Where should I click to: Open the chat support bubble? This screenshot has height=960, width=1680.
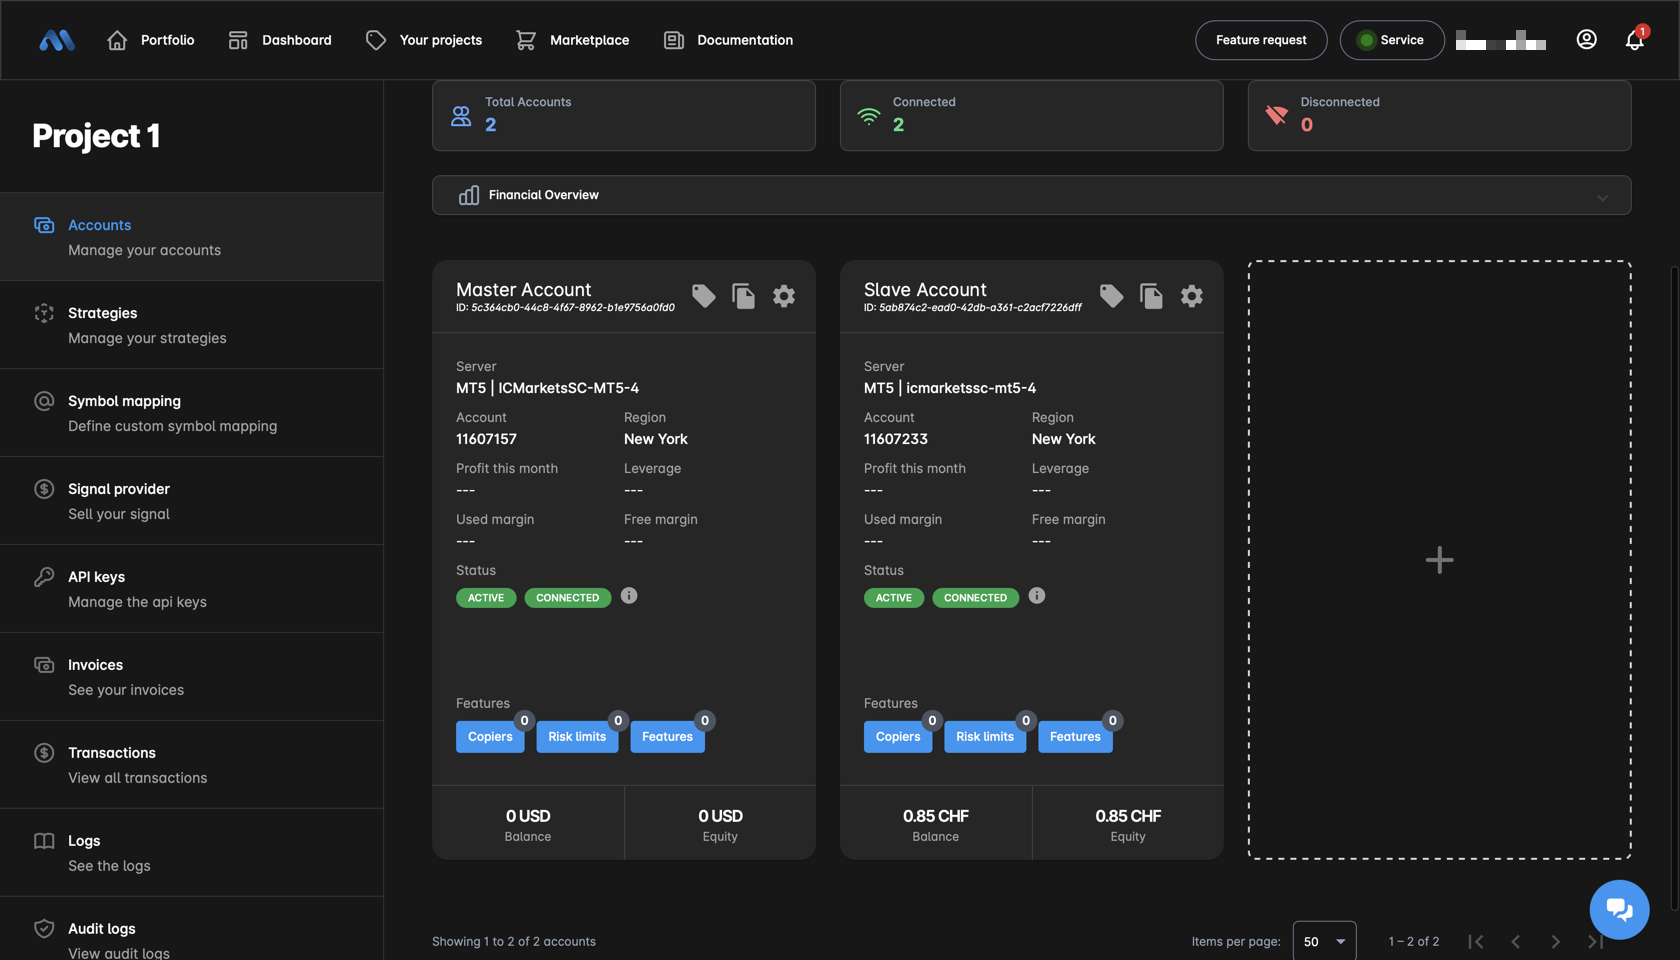point(1619,909)
